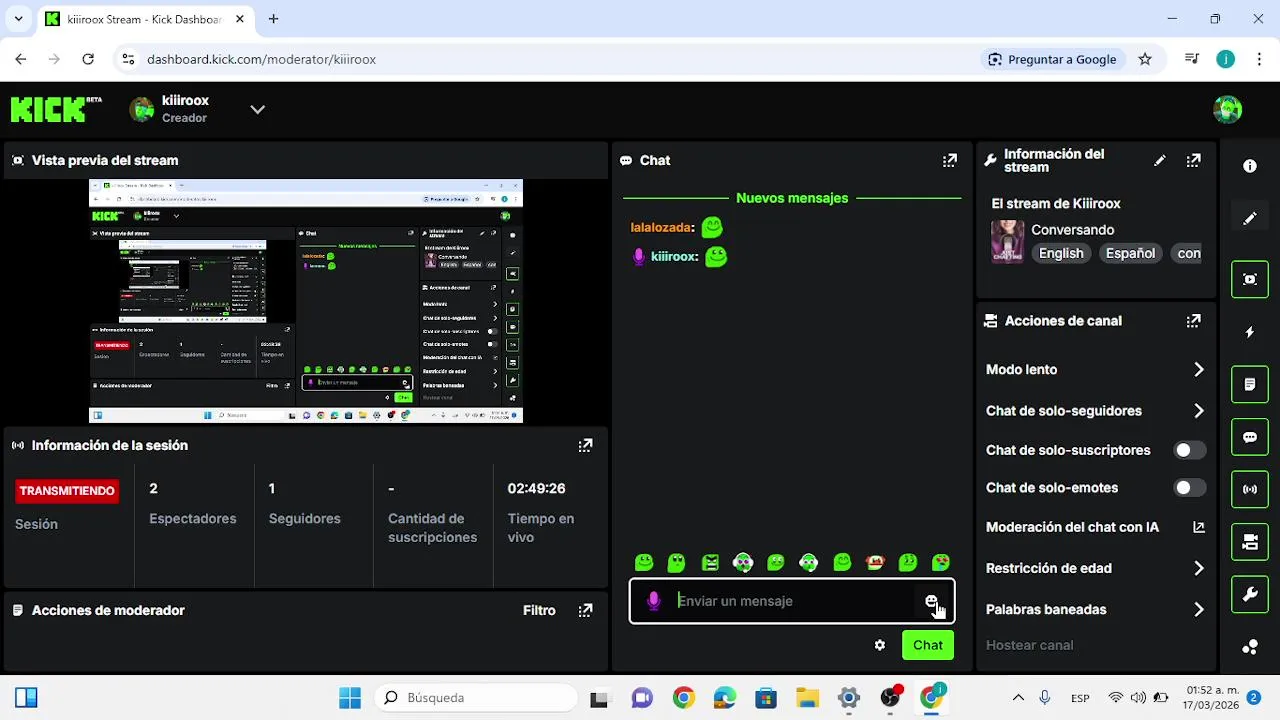Toggle the document notes sidebar icon
This screenshot has height=720, width=1280.
(1250, 384)
